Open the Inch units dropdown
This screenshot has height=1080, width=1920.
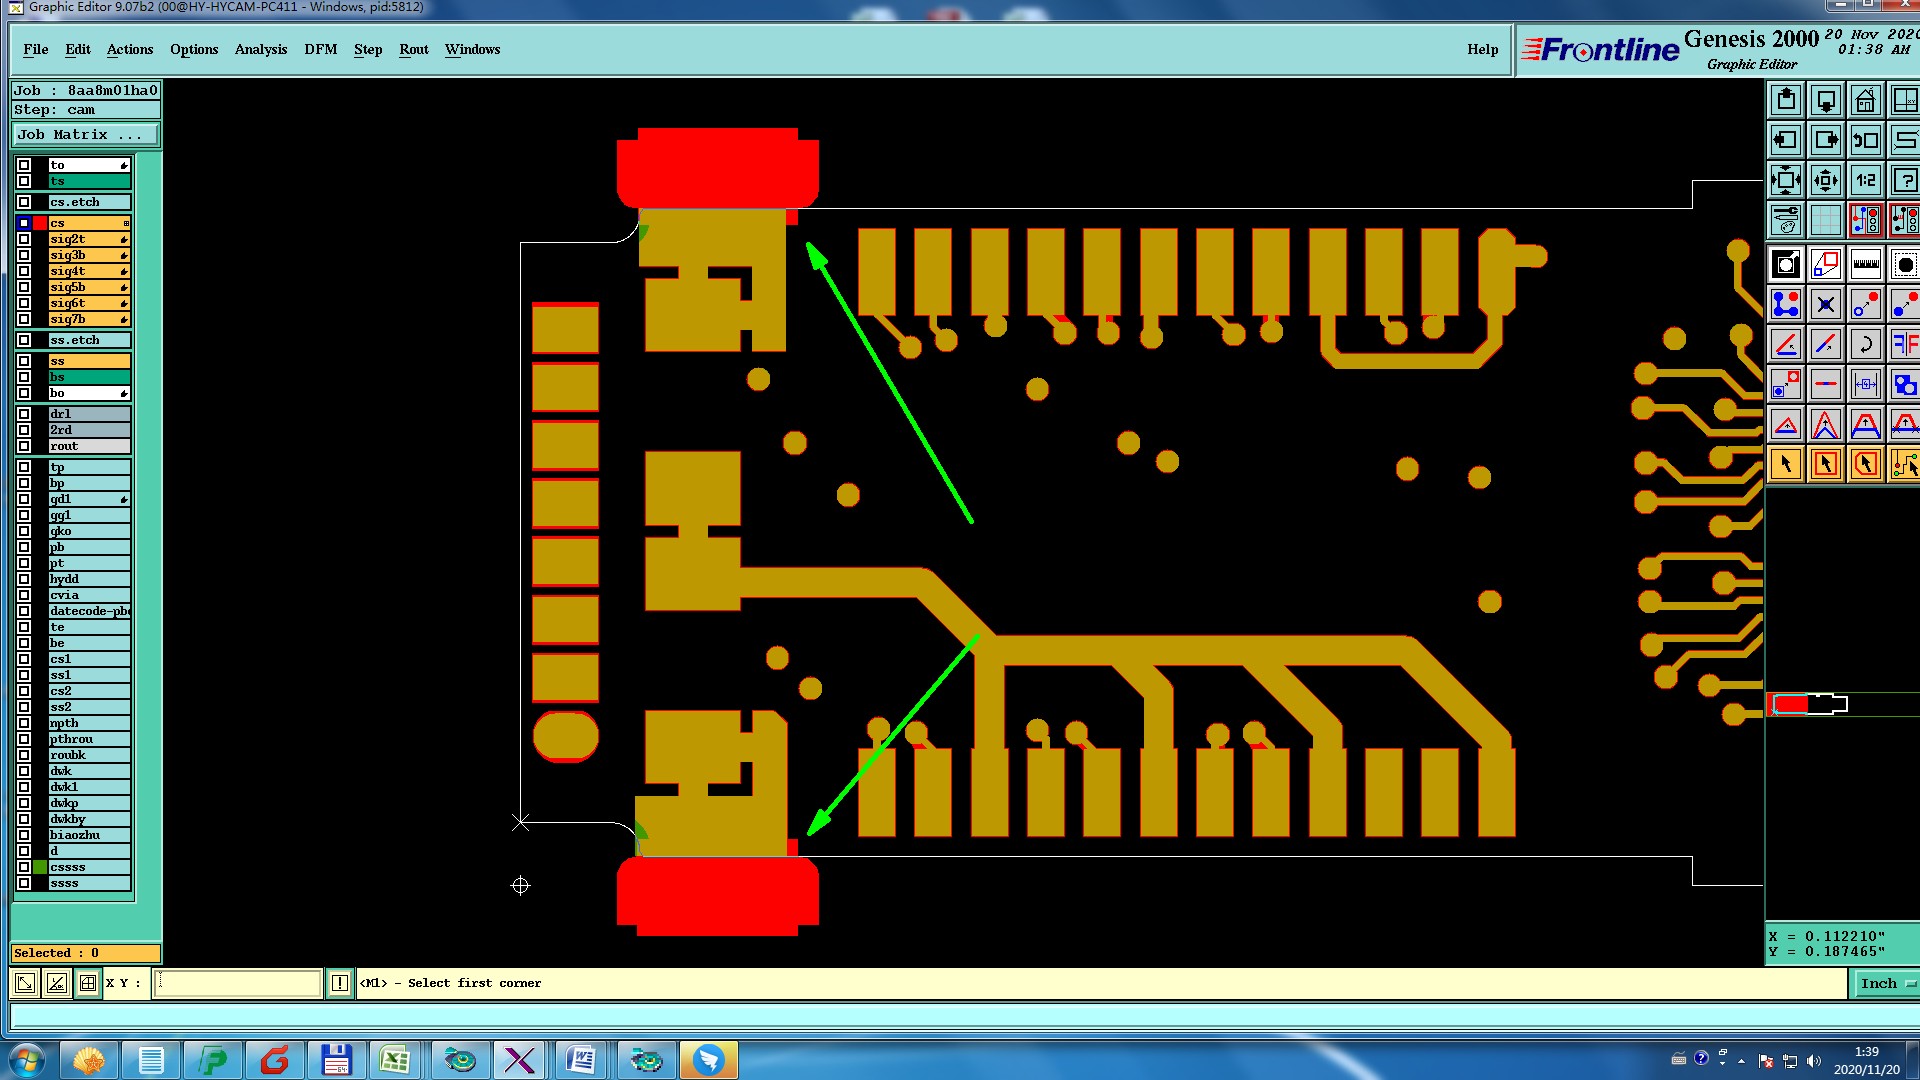click(x=1886, y=983)
